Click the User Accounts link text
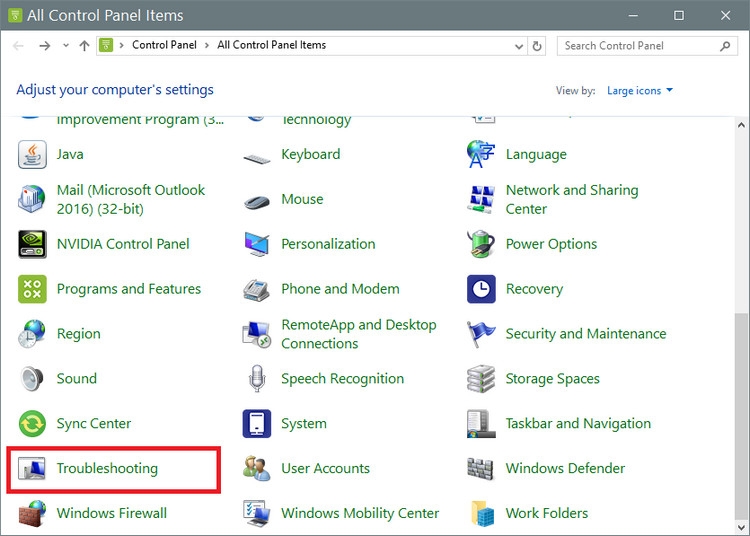Viewport: 750px width, 536px height. (325, 468)
